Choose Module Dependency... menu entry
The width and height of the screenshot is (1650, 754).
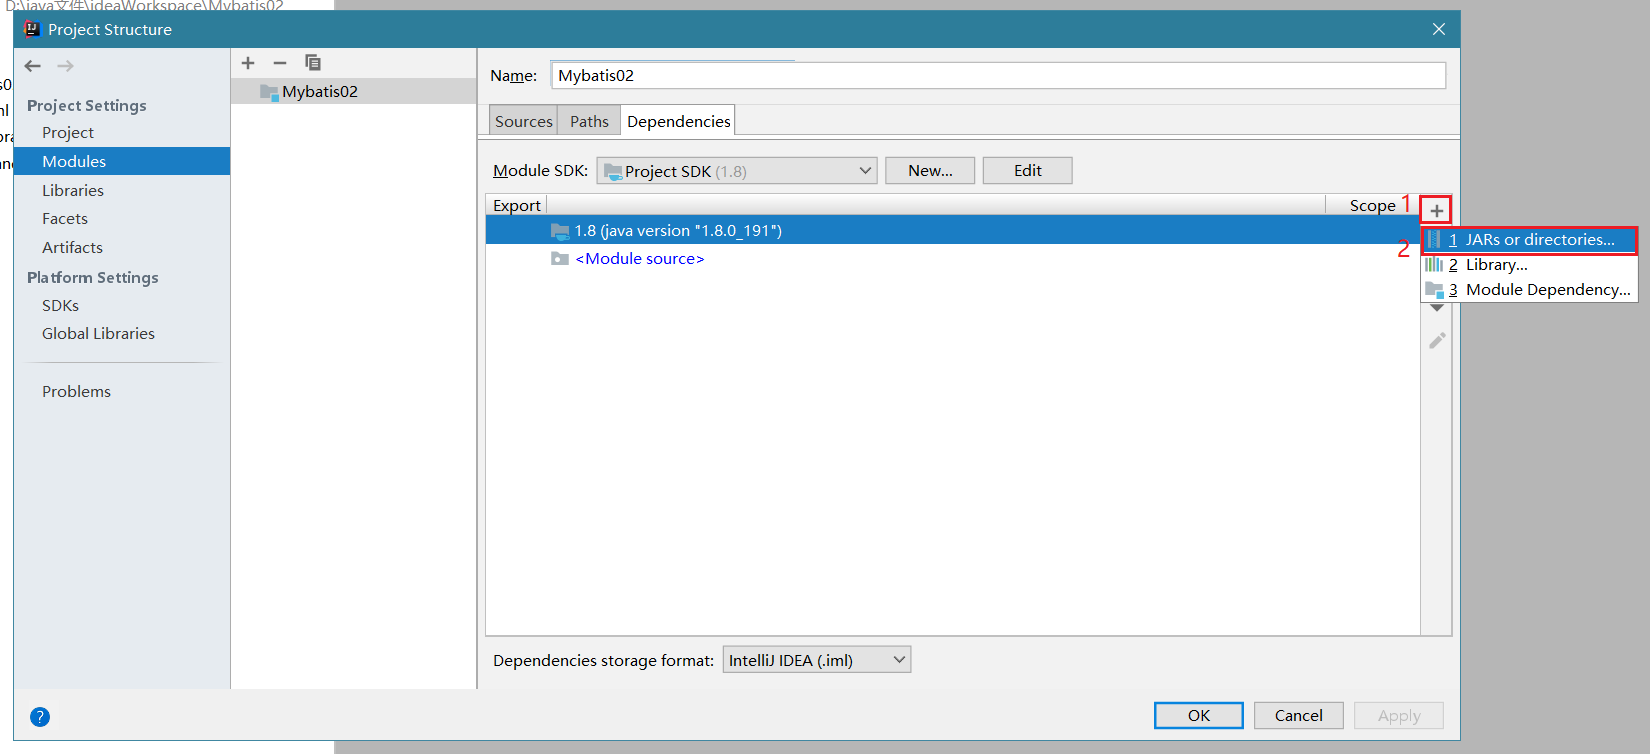pyautogui.click(x=1530, y=290)
